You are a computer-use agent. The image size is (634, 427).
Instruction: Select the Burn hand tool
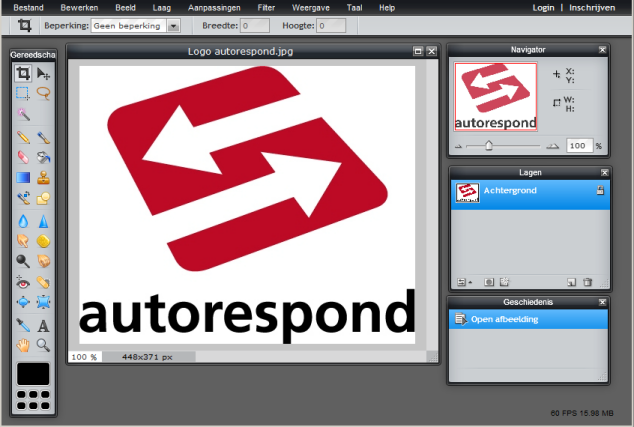click(x=43, y=261)
